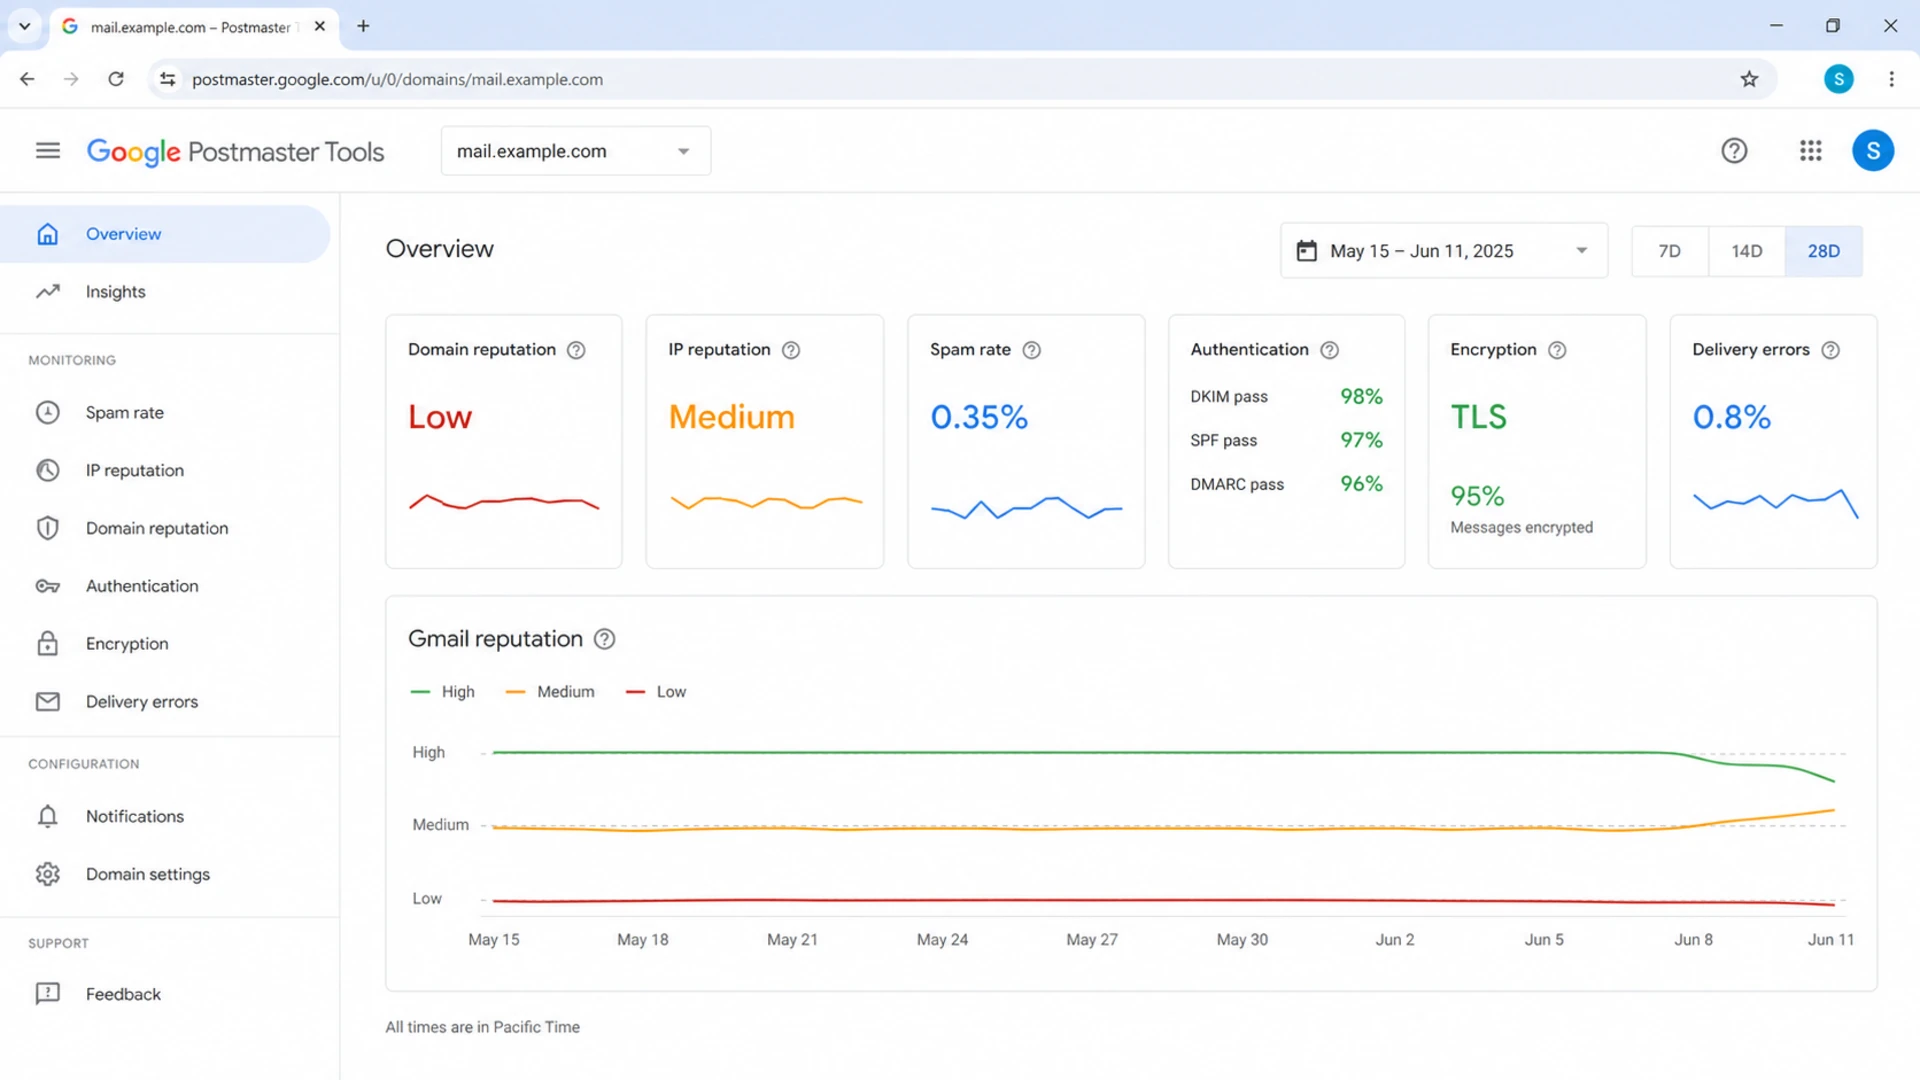View site information icon in address bar
Image resolution: width=1920 pixels, height=1080 pixels.
coord(168,79)
